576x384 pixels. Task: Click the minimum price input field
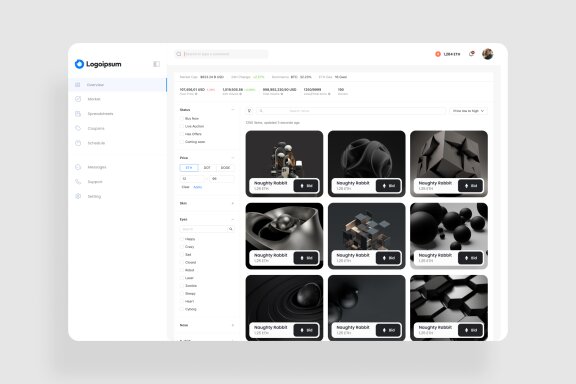point(193,179)
